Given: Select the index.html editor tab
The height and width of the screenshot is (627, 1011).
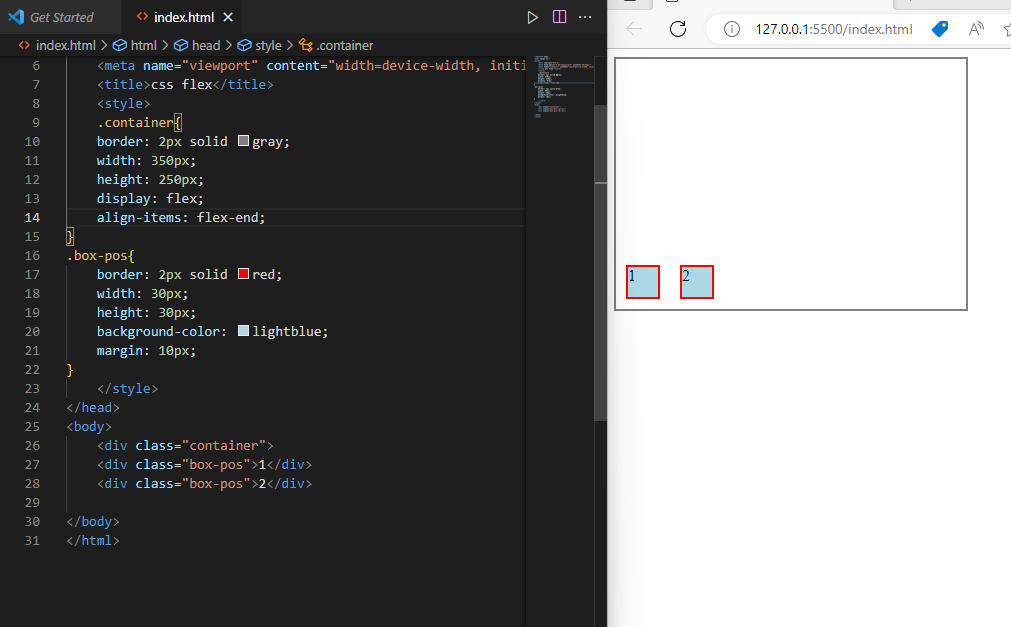Looking at the screenshot, I should [183, 17].
